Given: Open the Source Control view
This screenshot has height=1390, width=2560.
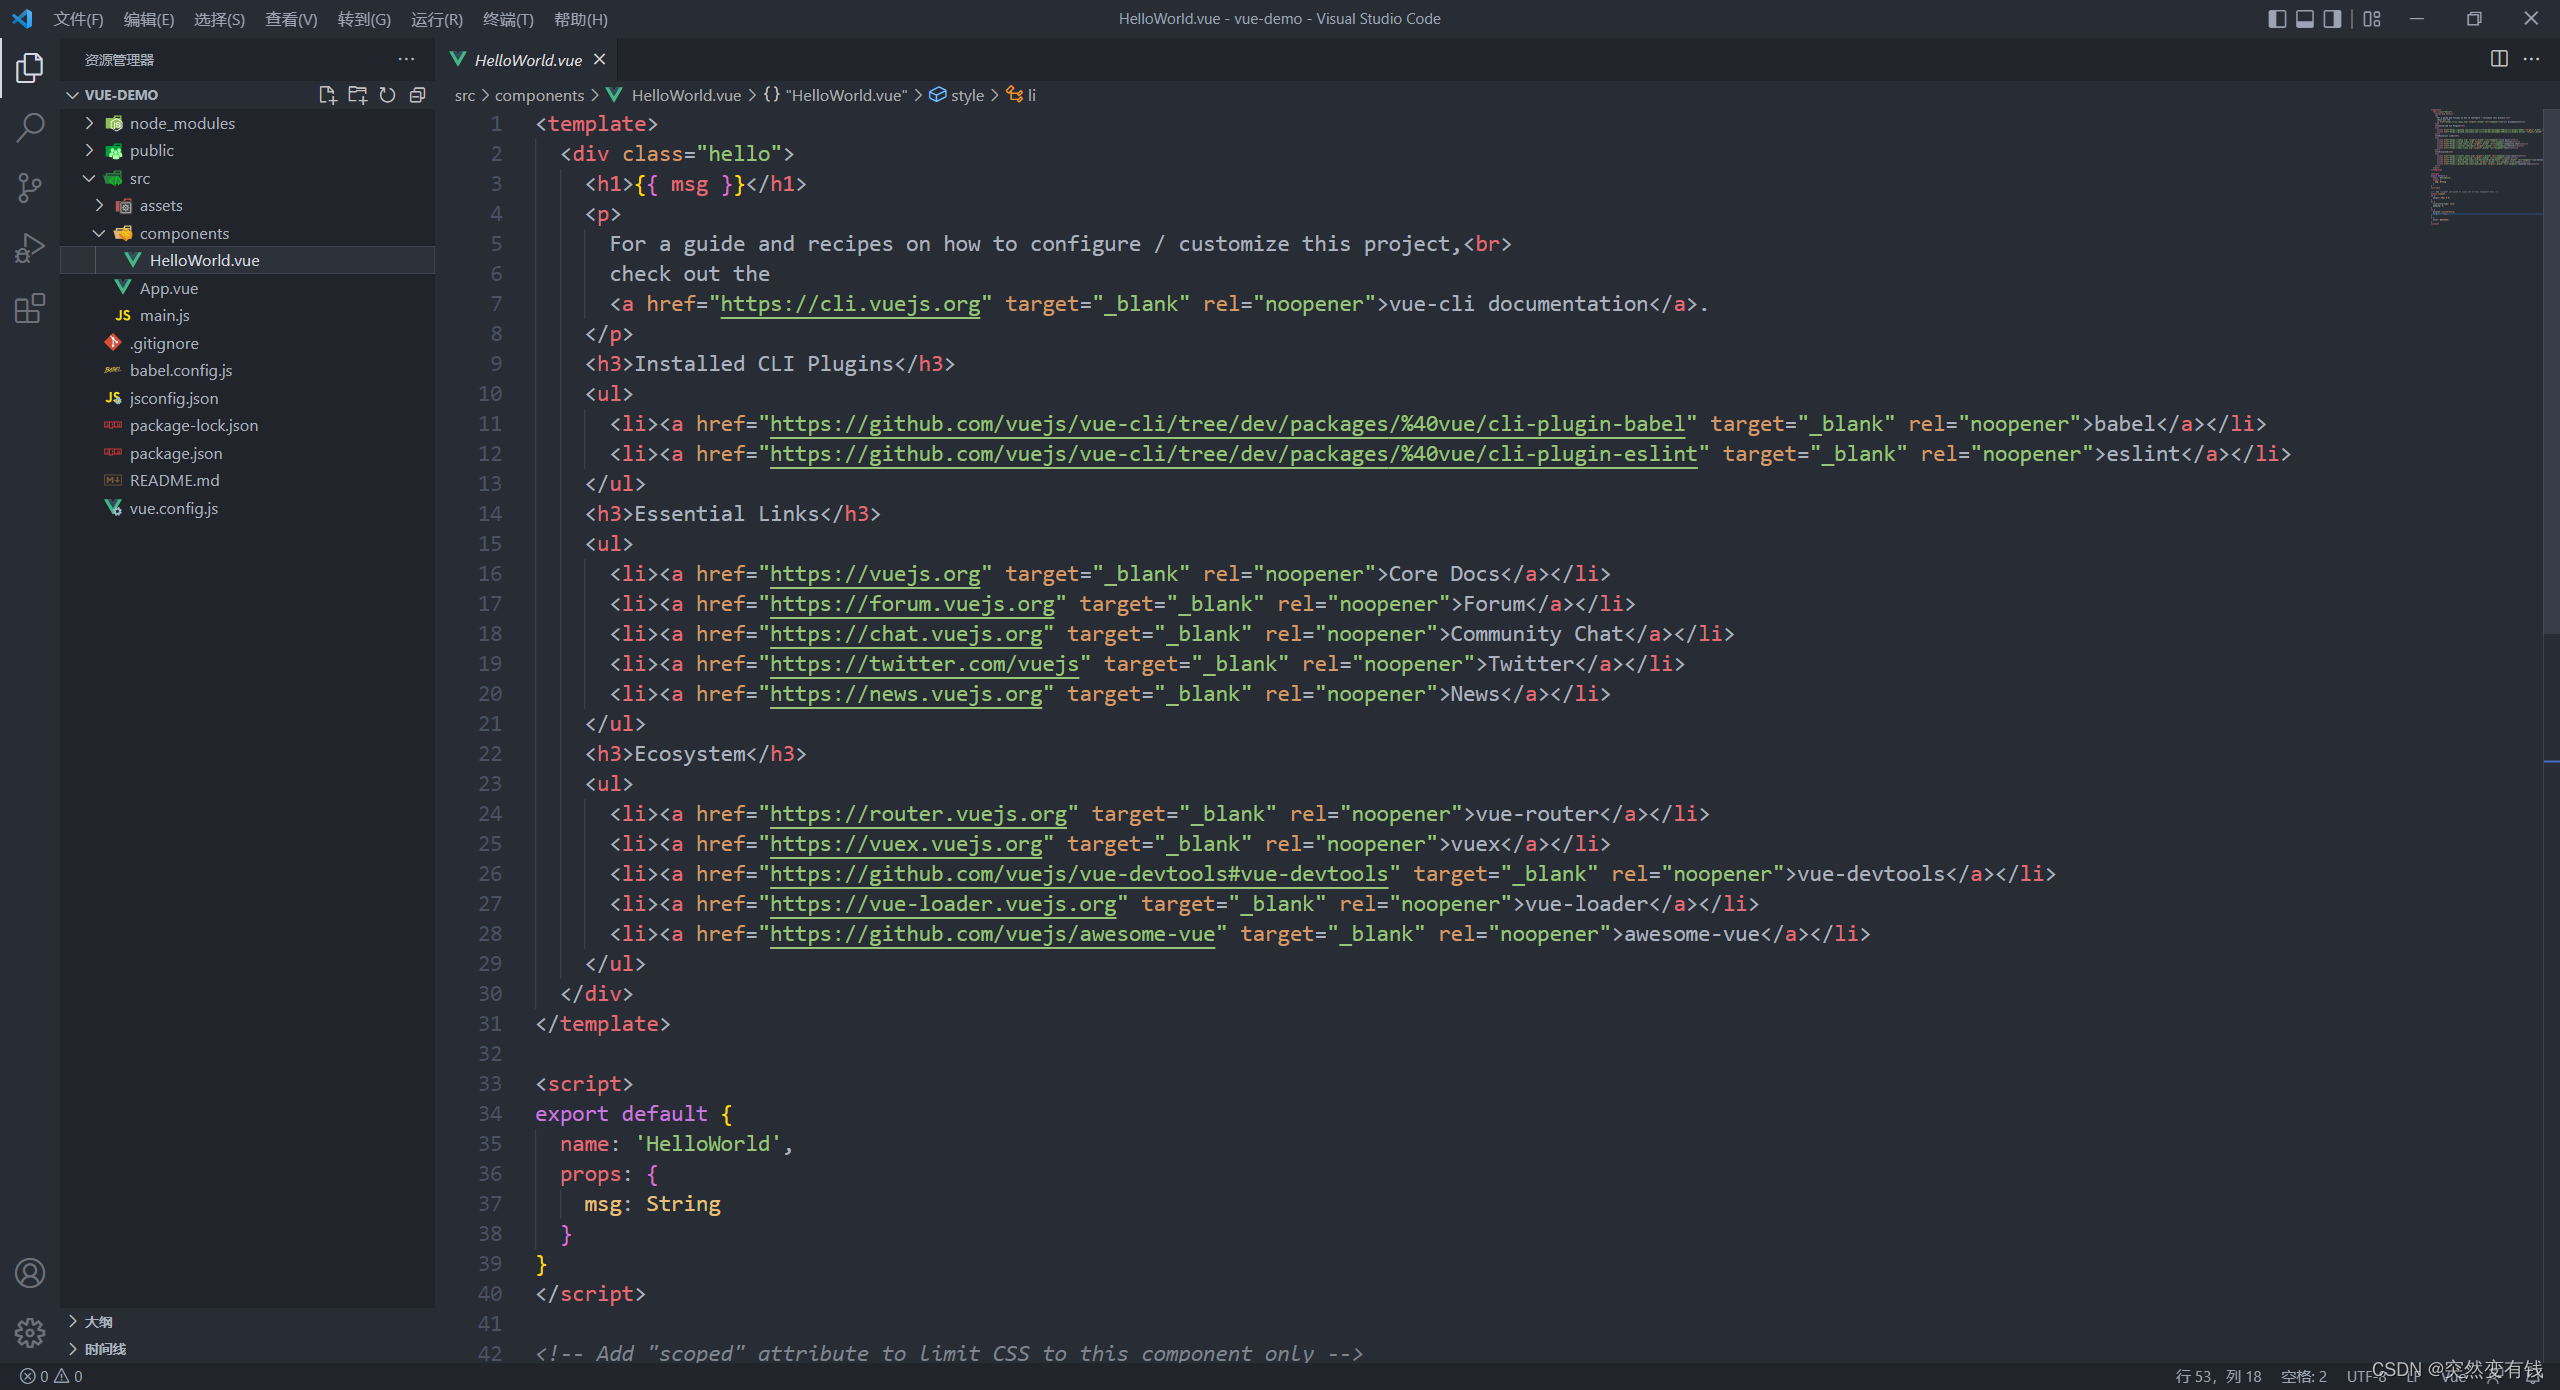Looking at the screenshot, I should pos(30,187).
